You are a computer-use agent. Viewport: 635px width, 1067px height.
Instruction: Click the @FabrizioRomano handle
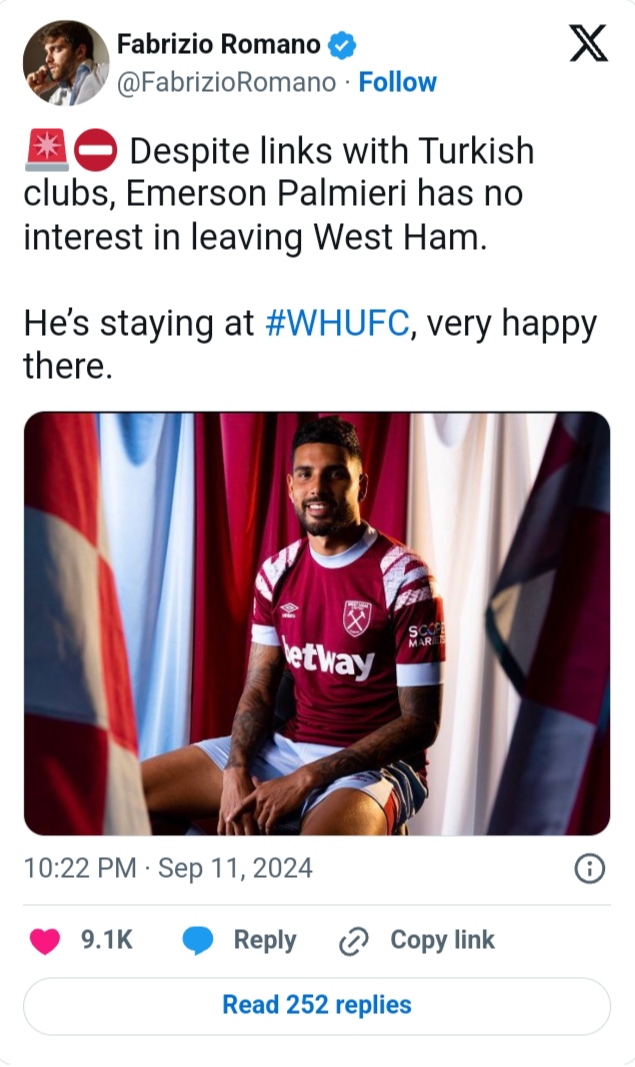pyautogui.click(x=226, y=82)
